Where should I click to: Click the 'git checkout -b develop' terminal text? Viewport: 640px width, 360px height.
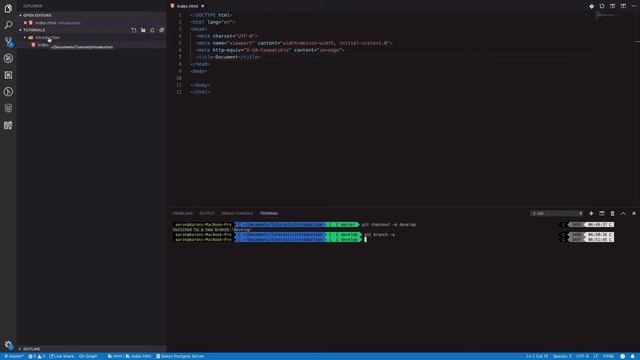(x=389, y=224)
